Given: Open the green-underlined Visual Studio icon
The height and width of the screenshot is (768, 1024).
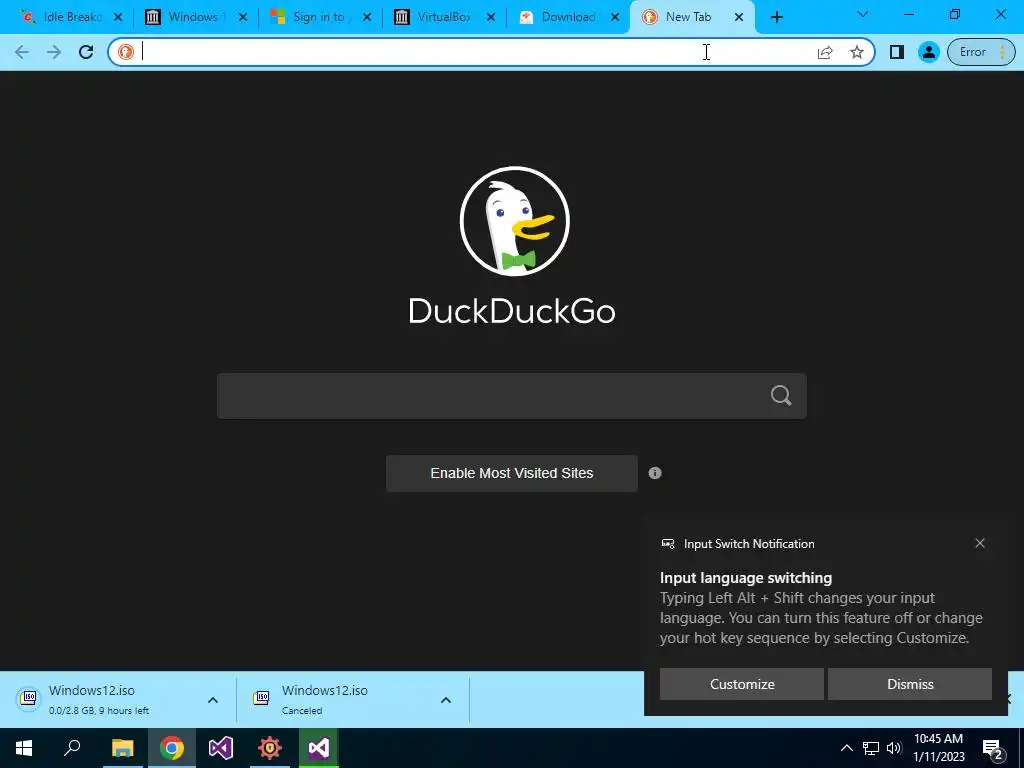Looking at the screenshot, I should click(319, 748).
